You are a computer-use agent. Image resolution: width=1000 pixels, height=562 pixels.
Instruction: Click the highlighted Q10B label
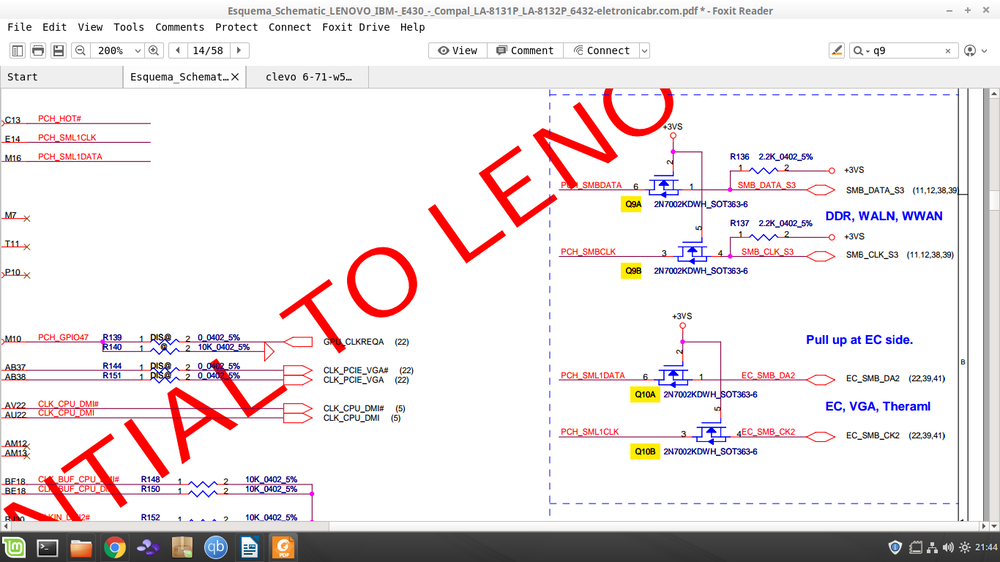pyautogui.click(x=644, y=451)
